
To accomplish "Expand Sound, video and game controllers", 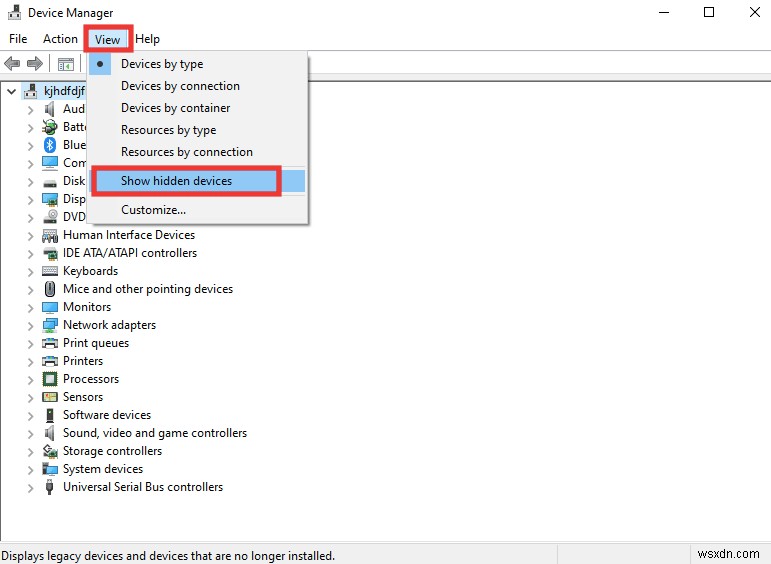I will [x=30, y=435].
